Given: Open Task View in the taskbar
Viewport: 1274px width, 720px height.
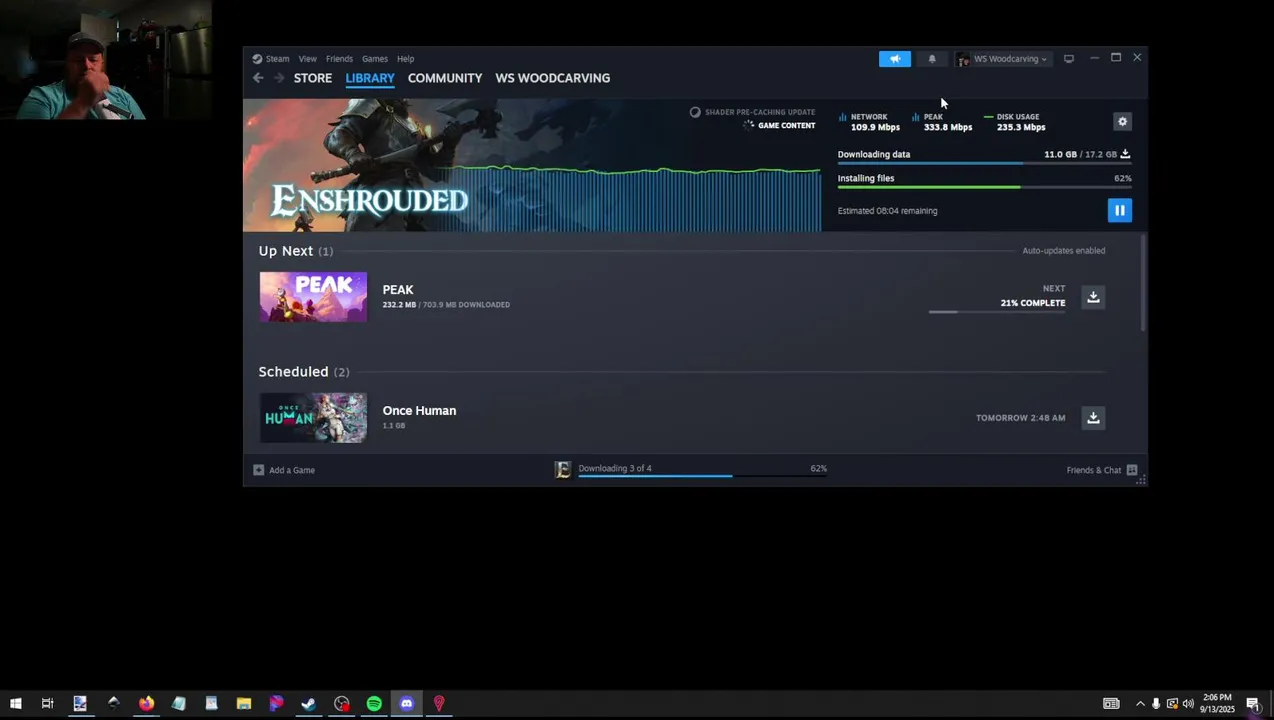Looking at the screenshot, I should tap(47, 704).
